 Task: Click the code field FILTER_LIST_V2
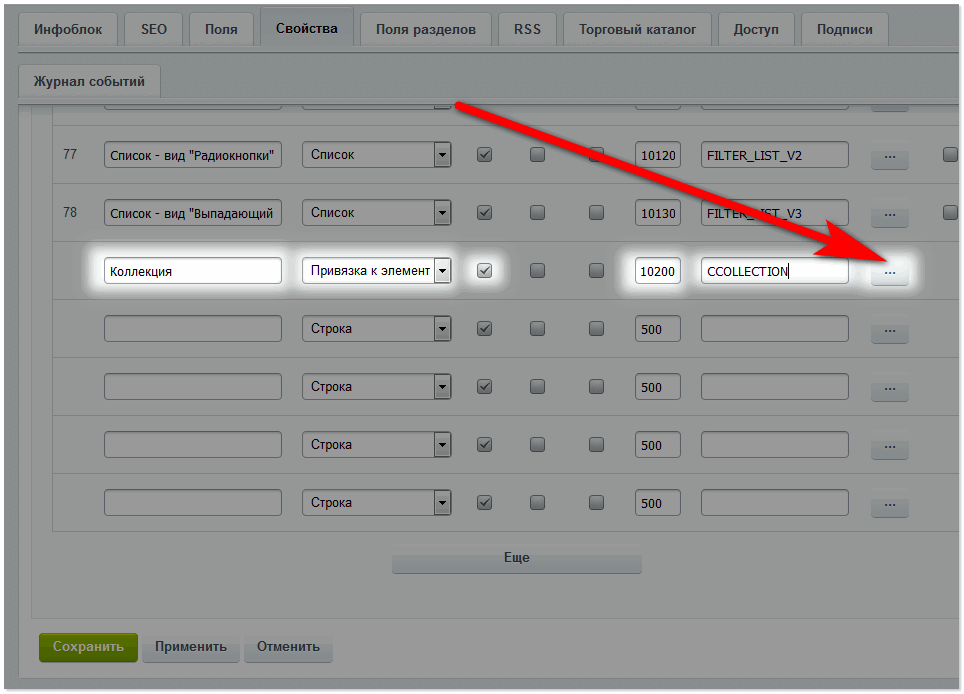tap(775, 155)
